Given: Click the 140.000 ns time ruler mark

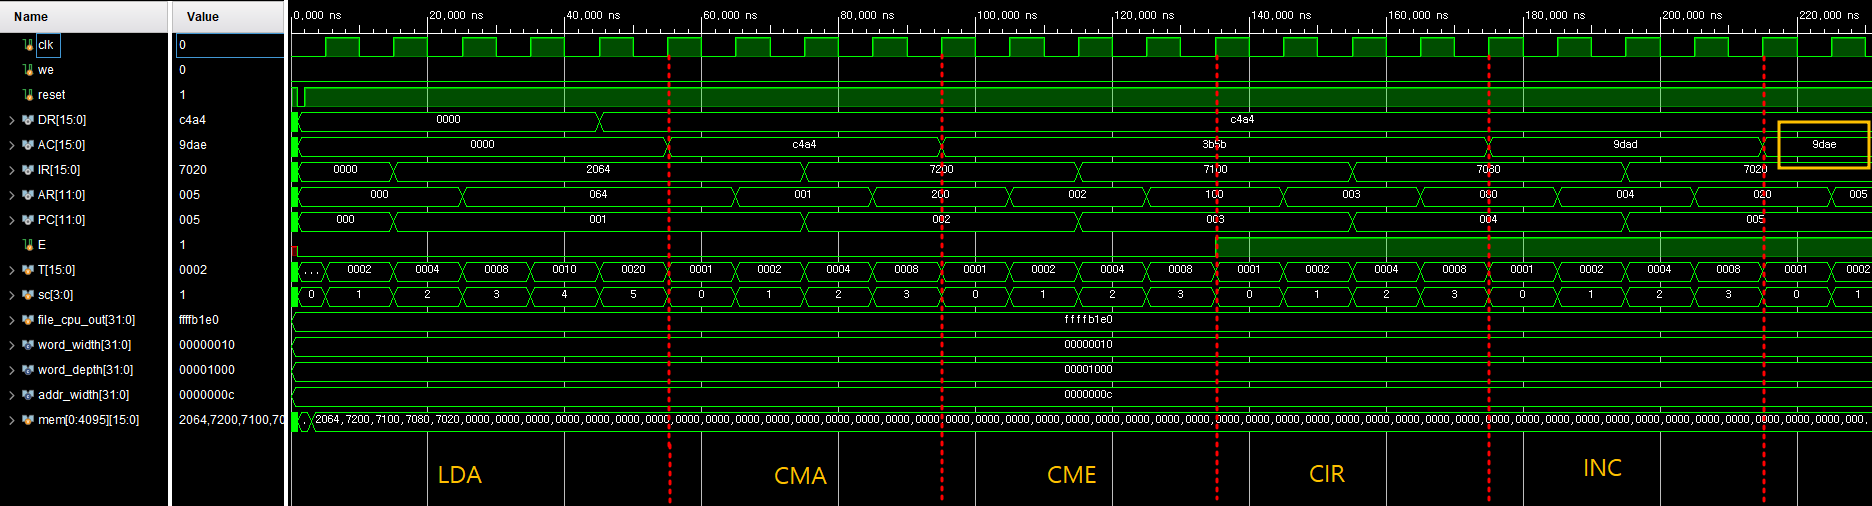Looking at the screenshot, I should [x=1282, y=15].
